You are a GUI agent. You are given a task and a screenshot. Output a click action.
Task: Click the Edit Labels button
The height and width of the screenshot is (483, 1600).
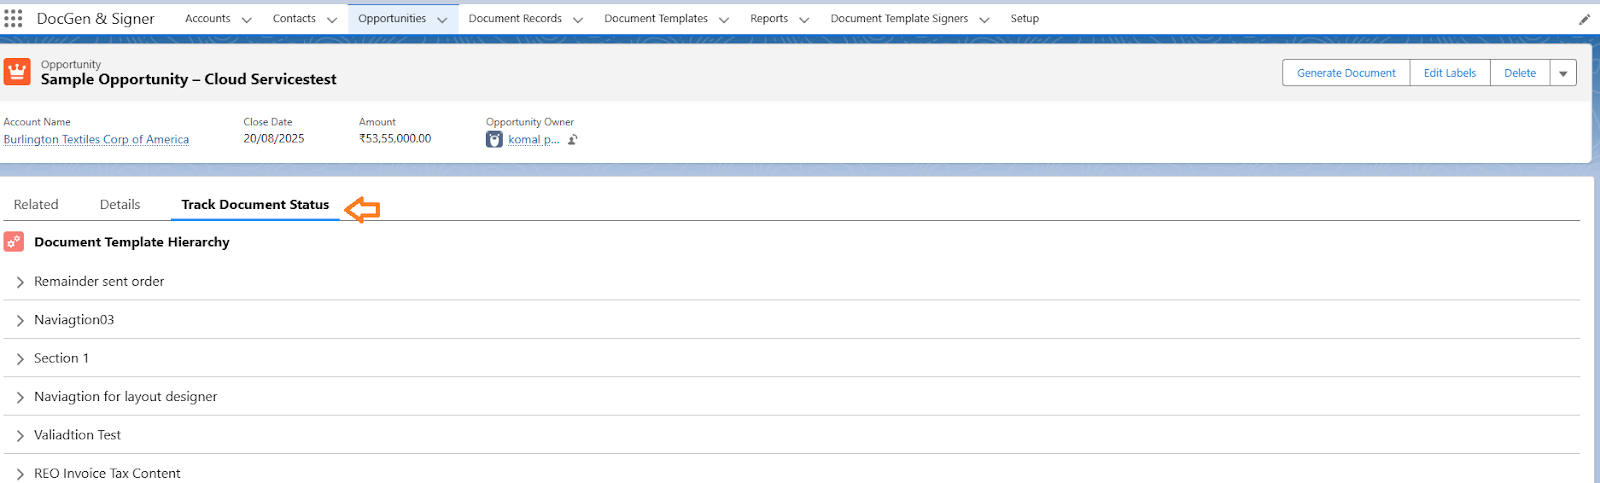click(1449, 73)
